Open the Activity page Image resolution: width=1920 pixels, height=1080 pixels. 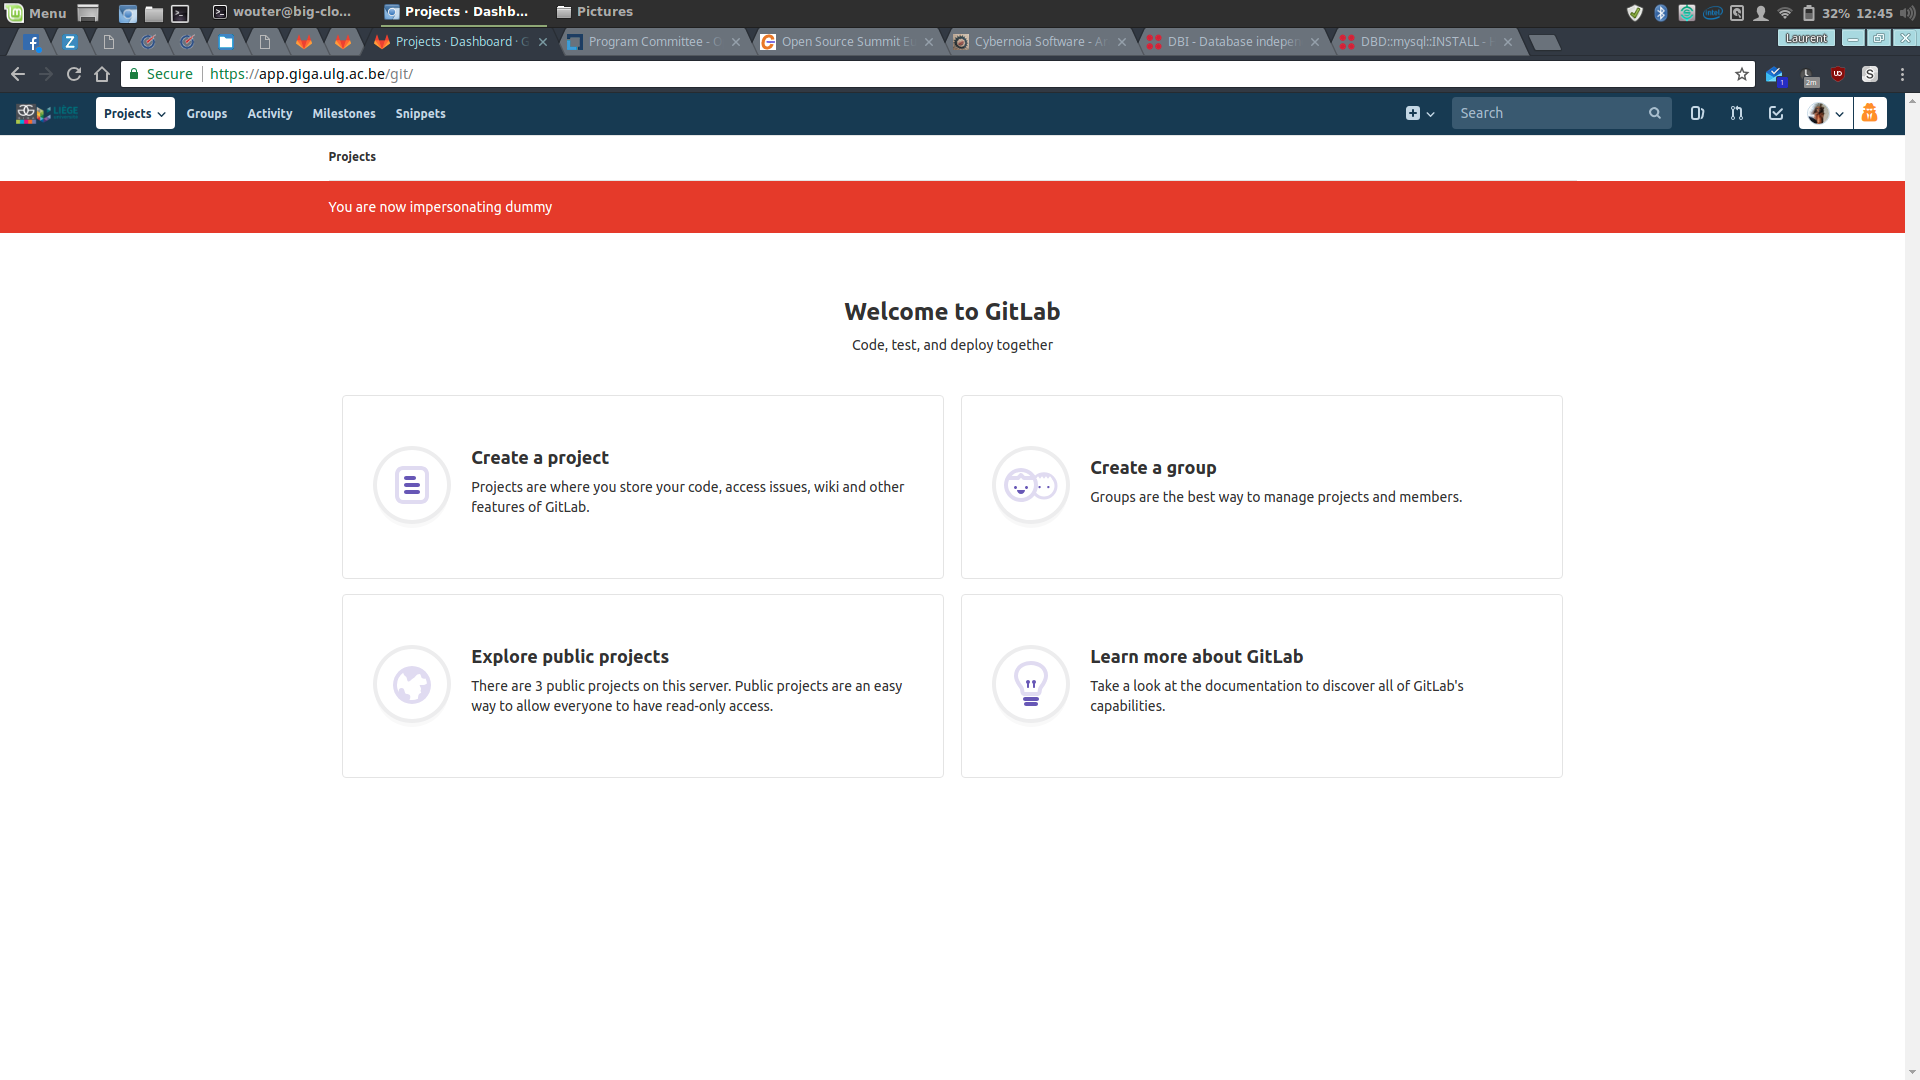tap(270, 113)
